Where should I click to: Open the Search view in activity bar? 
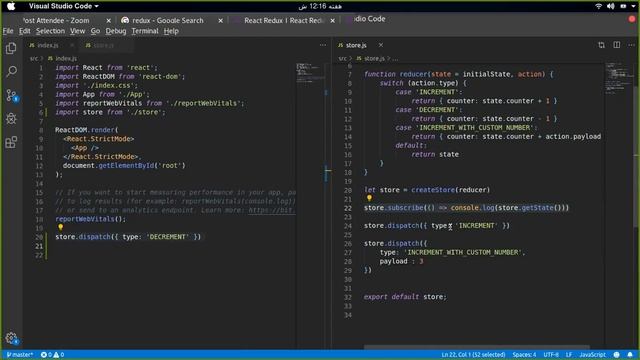(x=11, y=71)
